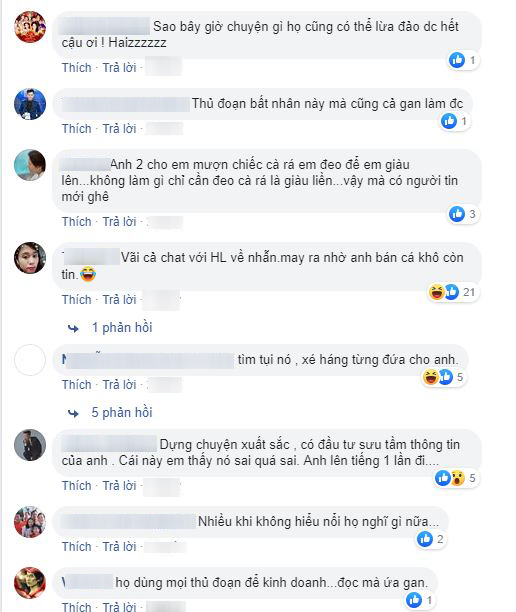The image size is (516, 612).
Task: Expand the '5 phản hồi' replies thread
Action: (x=122, y=412)
